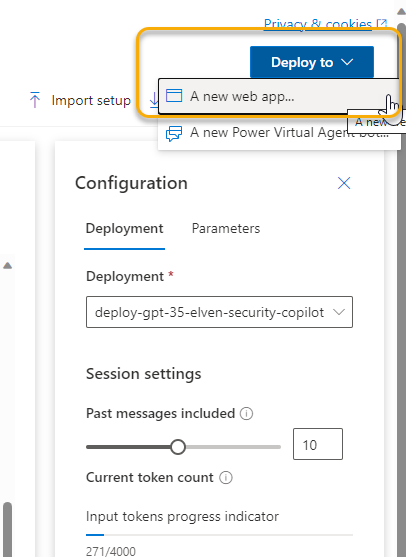Expand the Deploy to dropdown button
Viewport: 406px width, 557px height.
coord(312,62)
